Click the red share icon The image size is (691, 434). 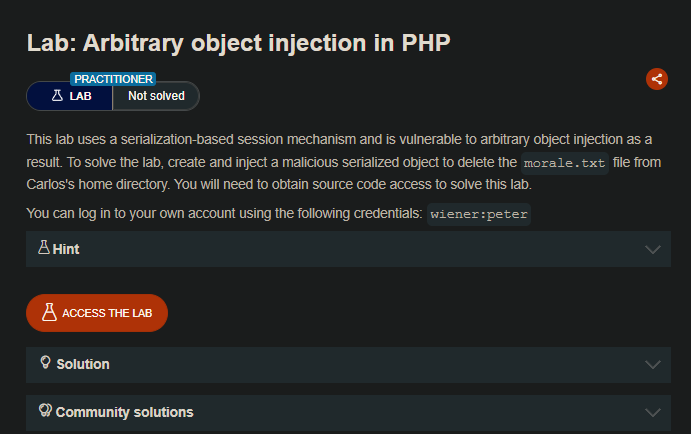[x=656, y=79]
